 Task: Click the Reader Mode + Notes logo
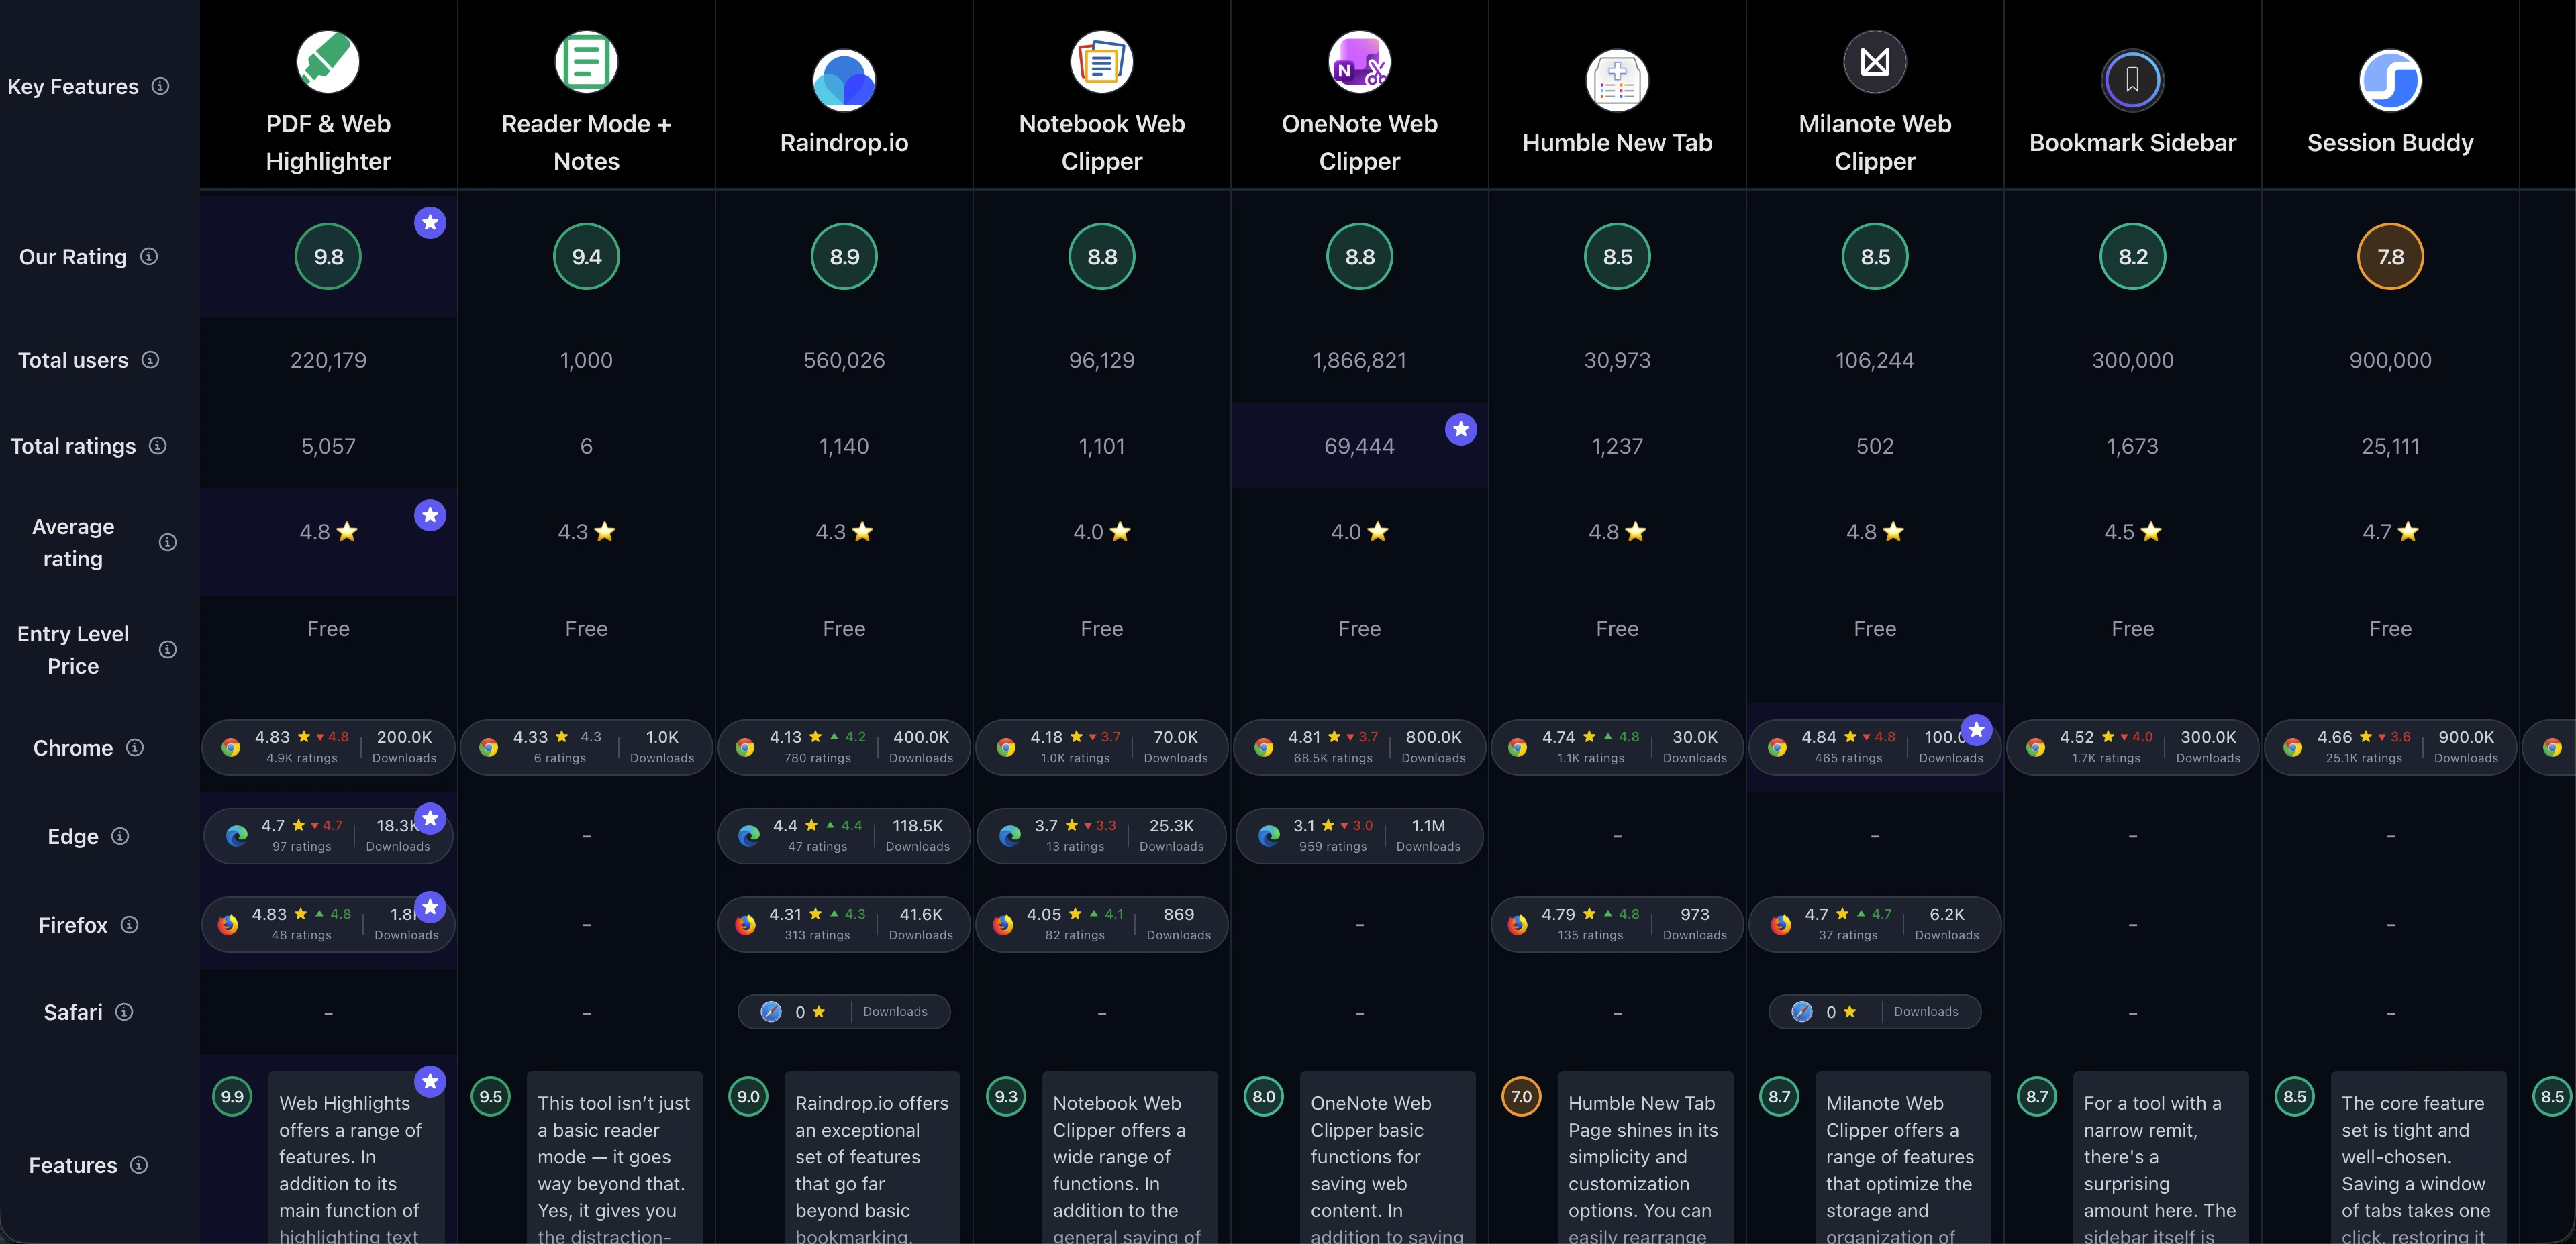(x=586, y=61)
